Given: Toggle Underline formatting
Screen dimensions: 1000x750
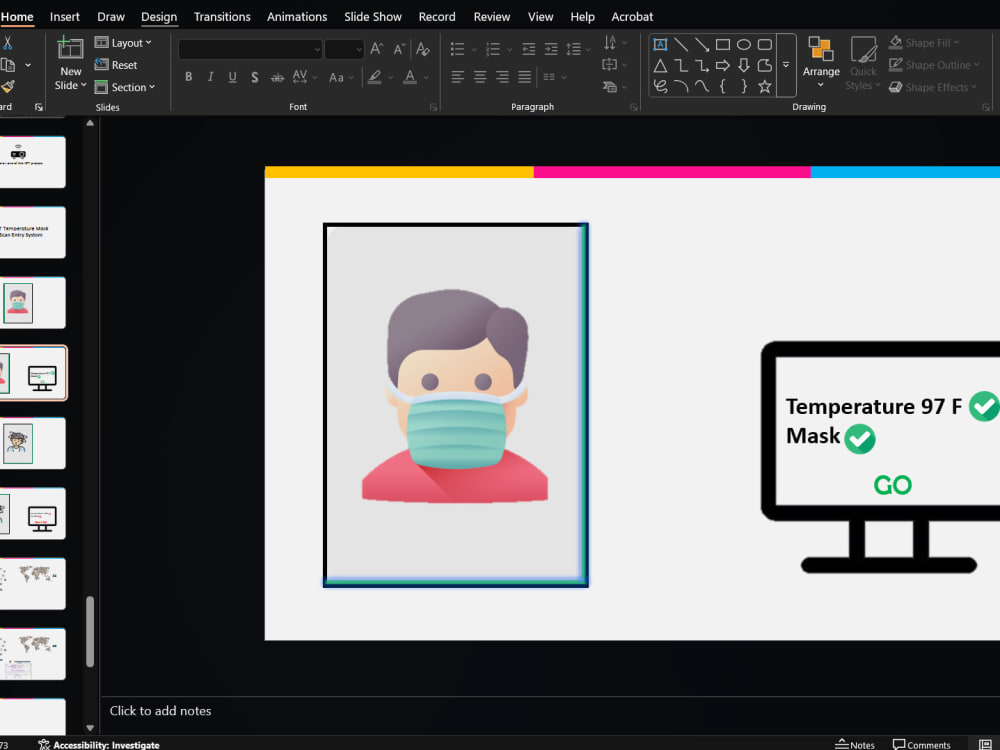Looking at the screenshot, I should [232, 77].
